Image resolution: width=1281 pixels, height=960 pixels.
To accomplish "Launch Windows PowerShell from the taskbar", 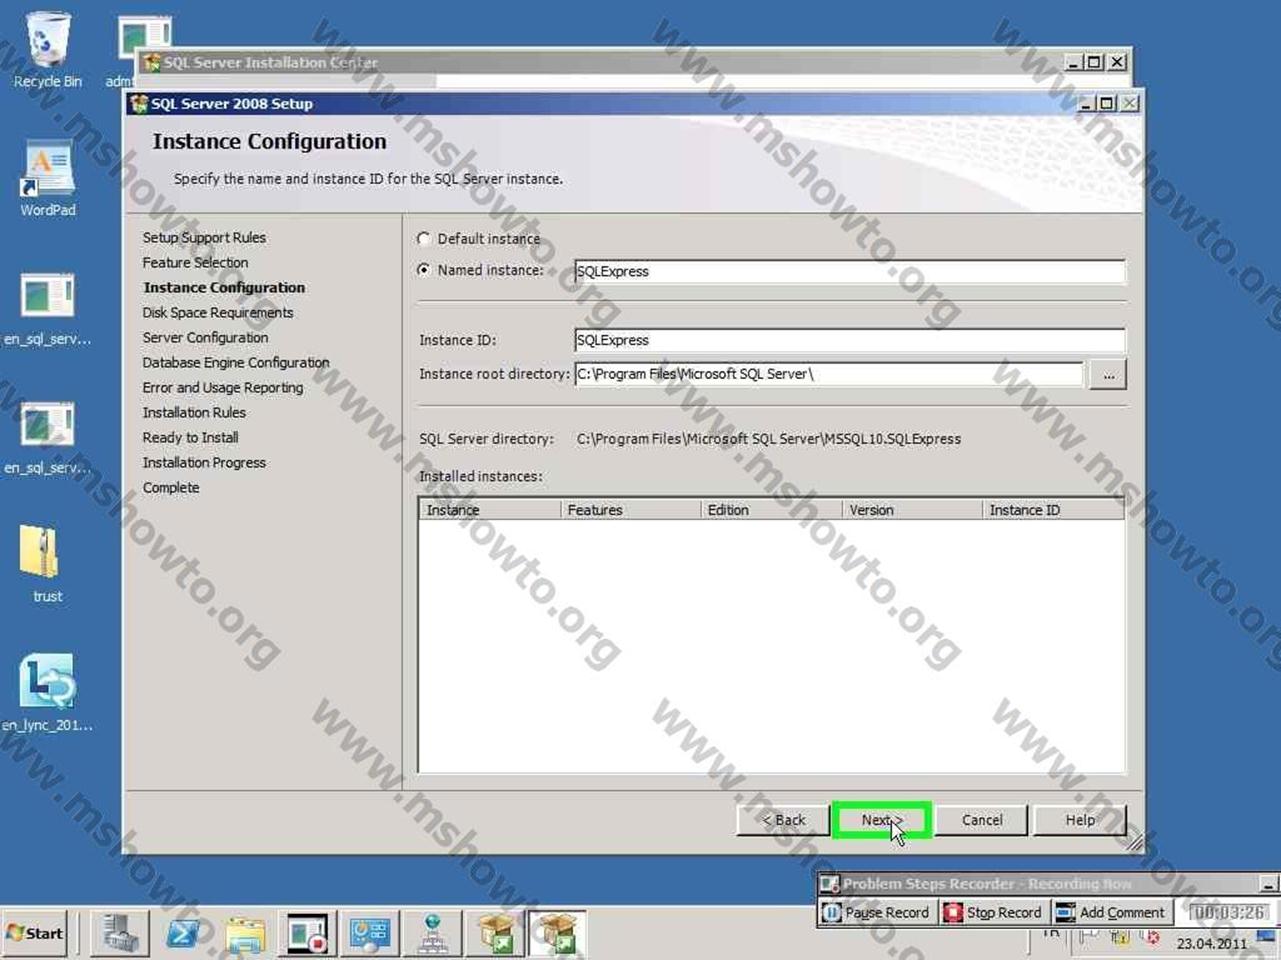I will [x=183, y=934].
